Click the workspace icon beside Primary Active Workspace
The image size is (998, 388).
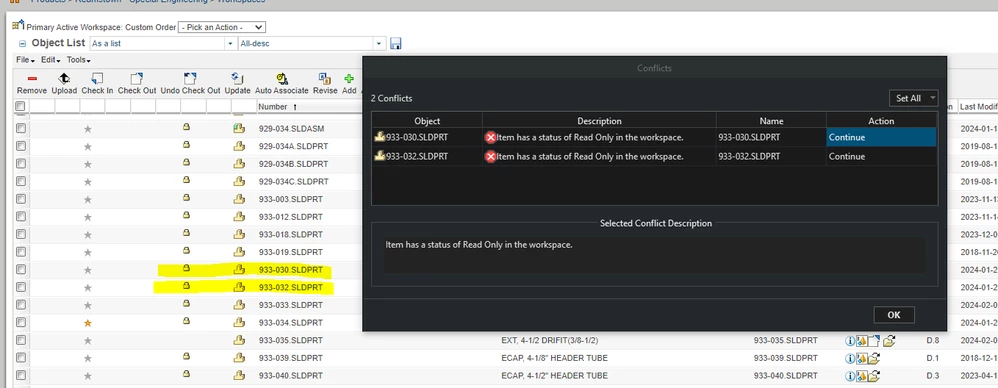coord(18,26)
